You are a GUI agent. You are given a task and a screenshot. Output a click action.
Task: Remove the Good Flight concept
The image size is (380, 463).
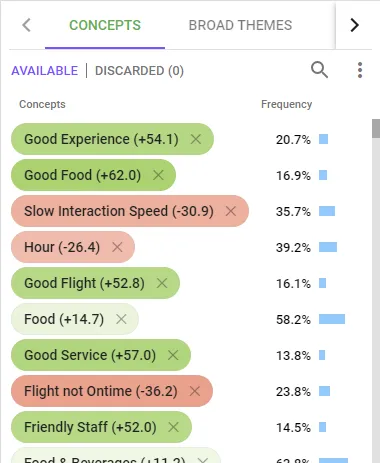[x=162, y=283]
